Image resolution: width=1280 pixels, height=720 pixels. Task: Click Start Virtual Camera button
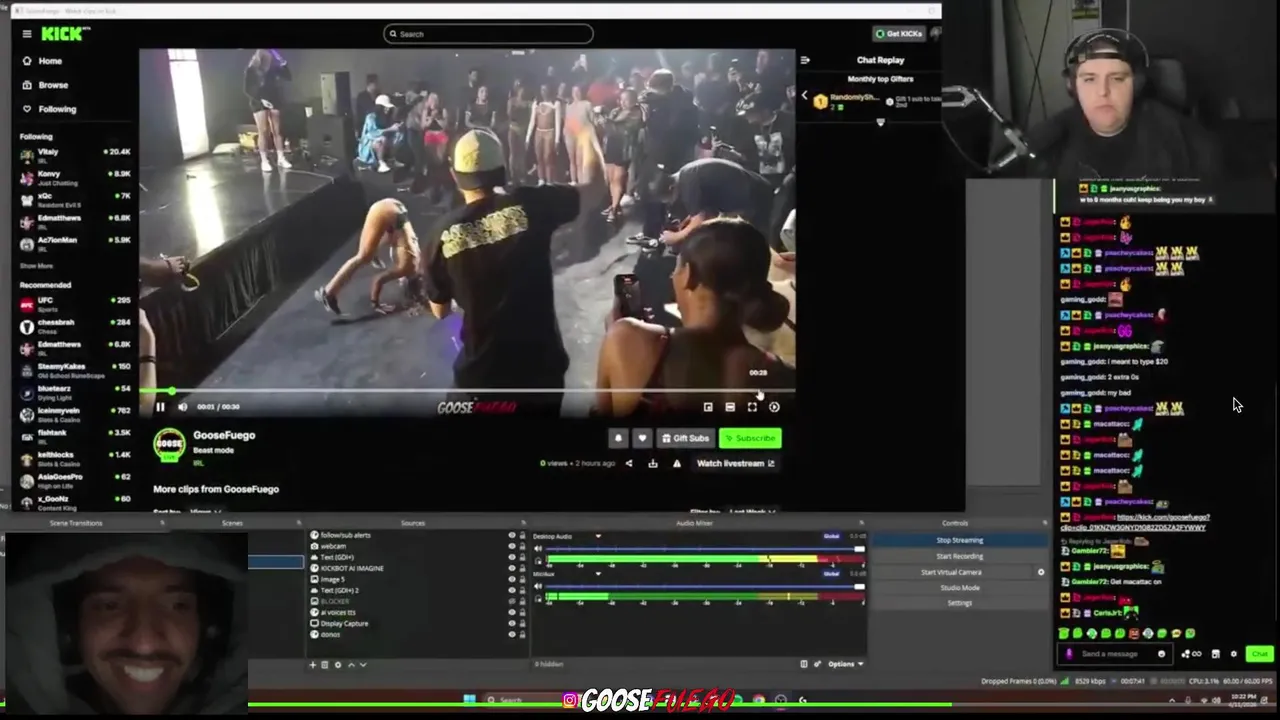tap(951, 572)
